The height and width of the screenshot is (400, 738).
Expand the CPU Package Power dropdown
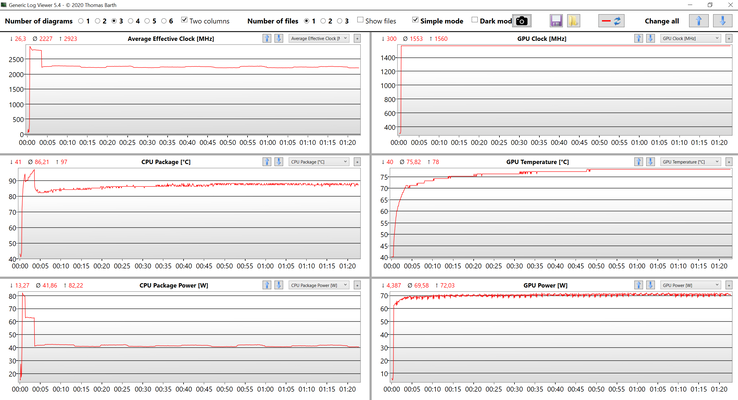pyautogui.click(x=317, y=285)
